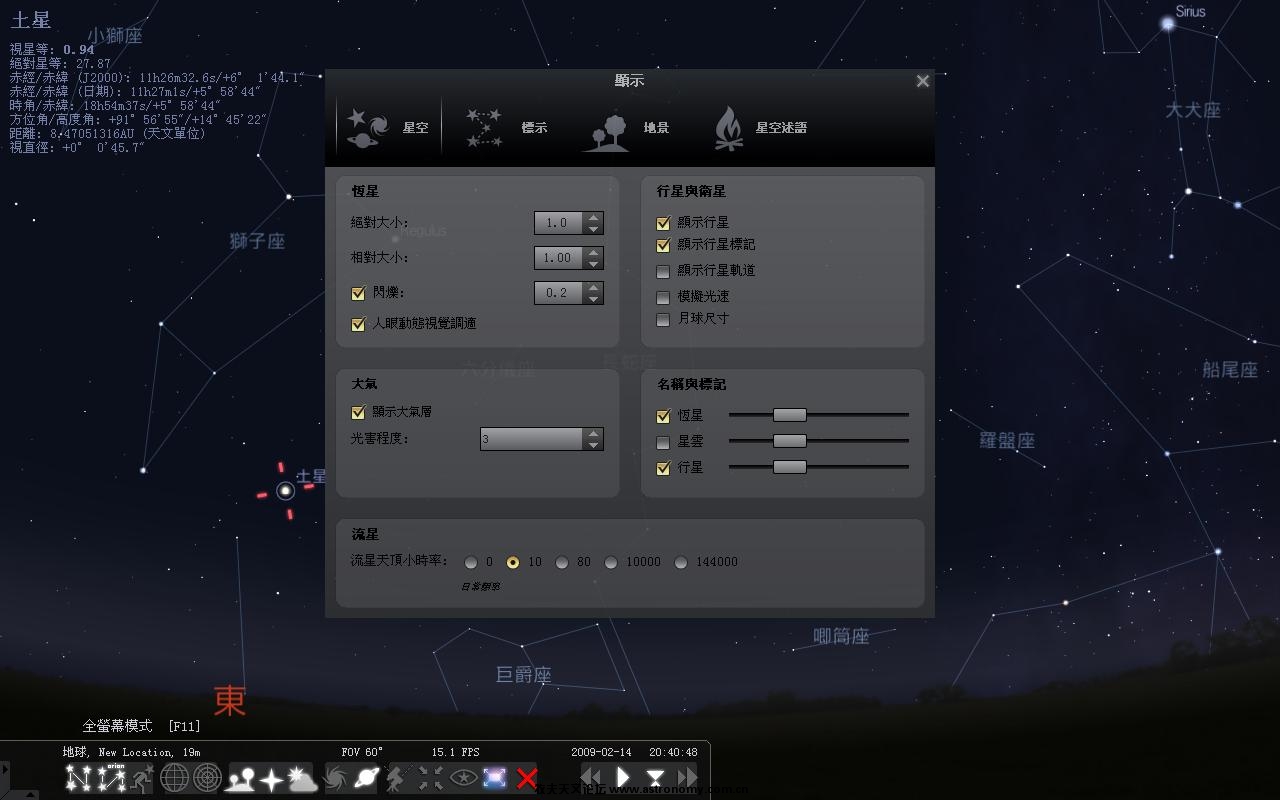
Task: Select meteor rate 144000
Action: tap(681, 563)
